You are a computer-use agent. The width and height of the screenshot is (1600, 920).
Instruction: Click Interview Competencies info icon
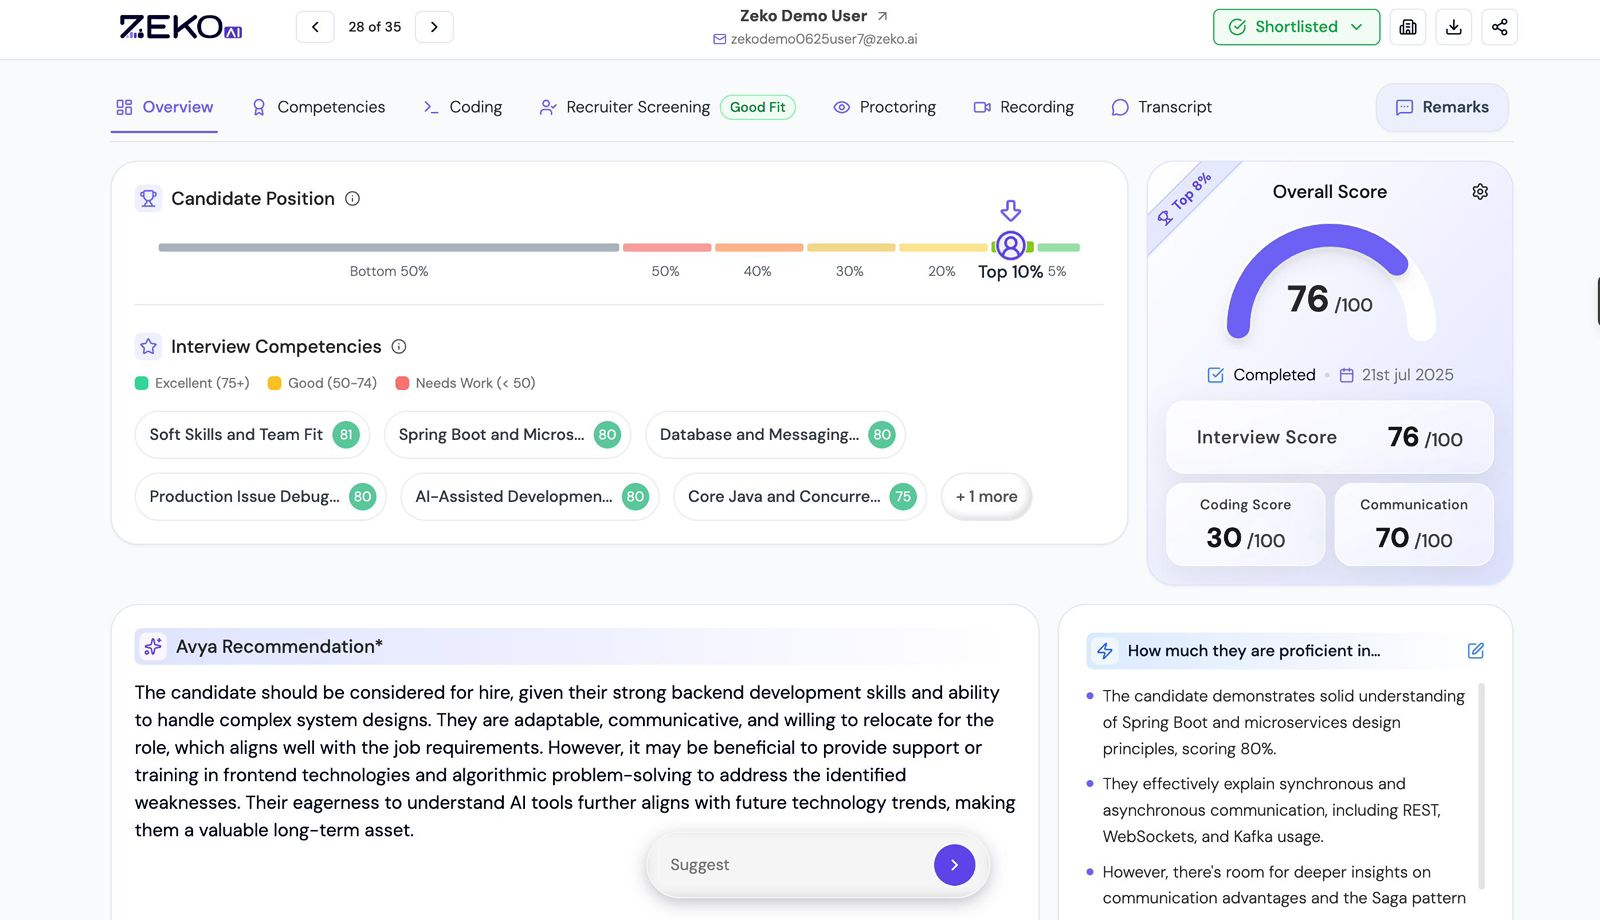pyautogui.click(x=399, y=347)
